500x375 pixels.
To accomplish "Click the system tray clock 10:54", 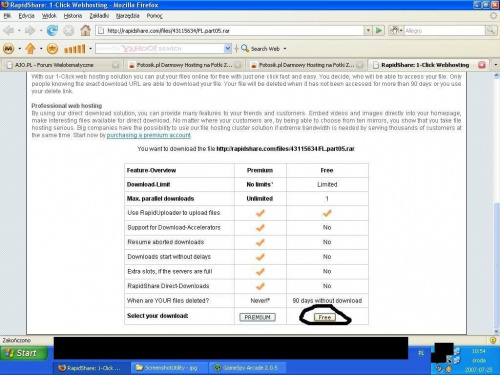I will (479, 351).
